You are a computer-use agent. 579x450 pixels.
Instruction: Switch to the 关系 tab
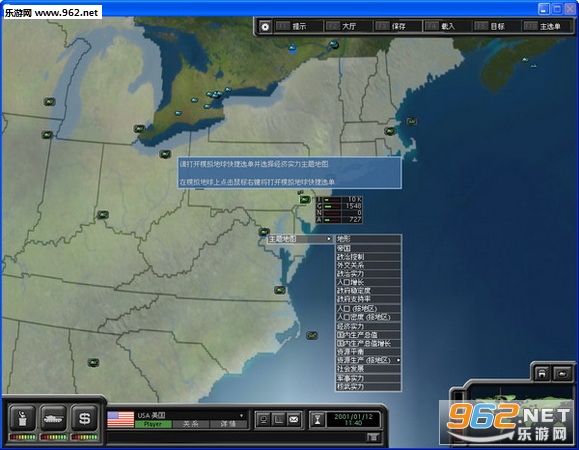pyautogui.click(x=191, y=425)
